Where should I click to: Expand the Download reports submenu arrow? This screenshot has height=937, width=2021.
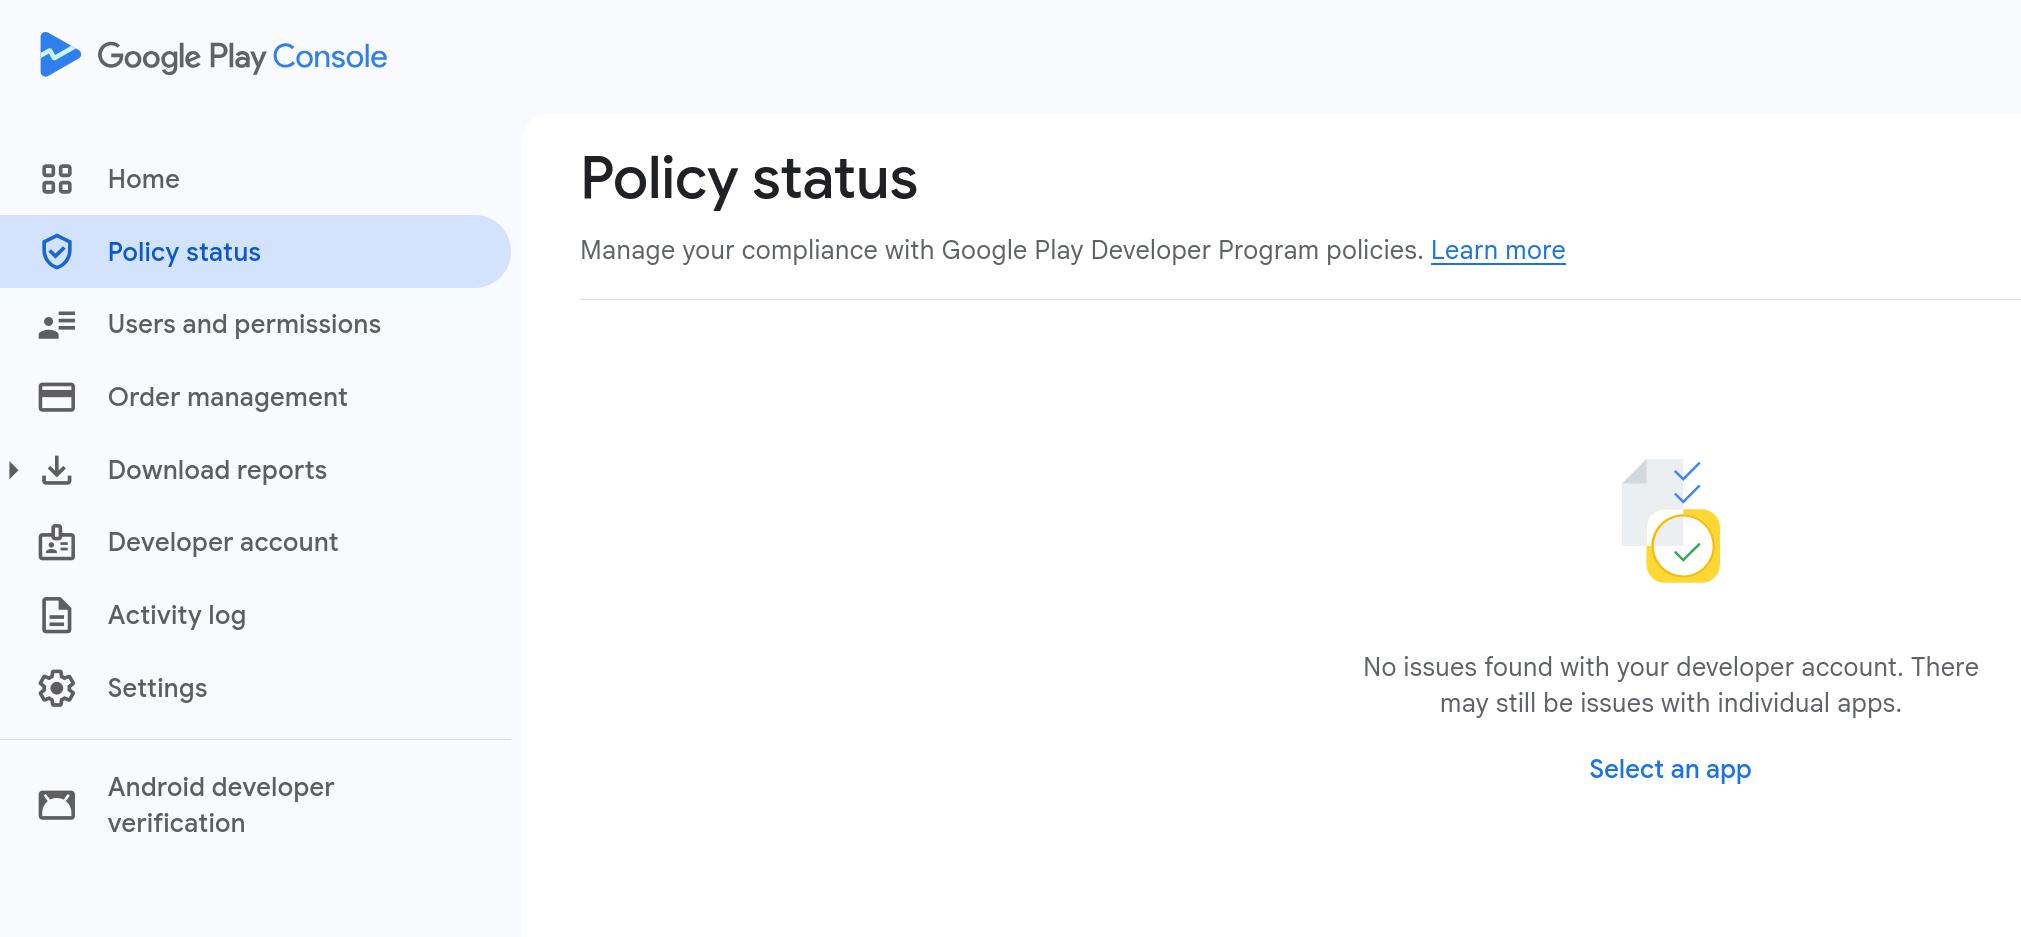14,470
